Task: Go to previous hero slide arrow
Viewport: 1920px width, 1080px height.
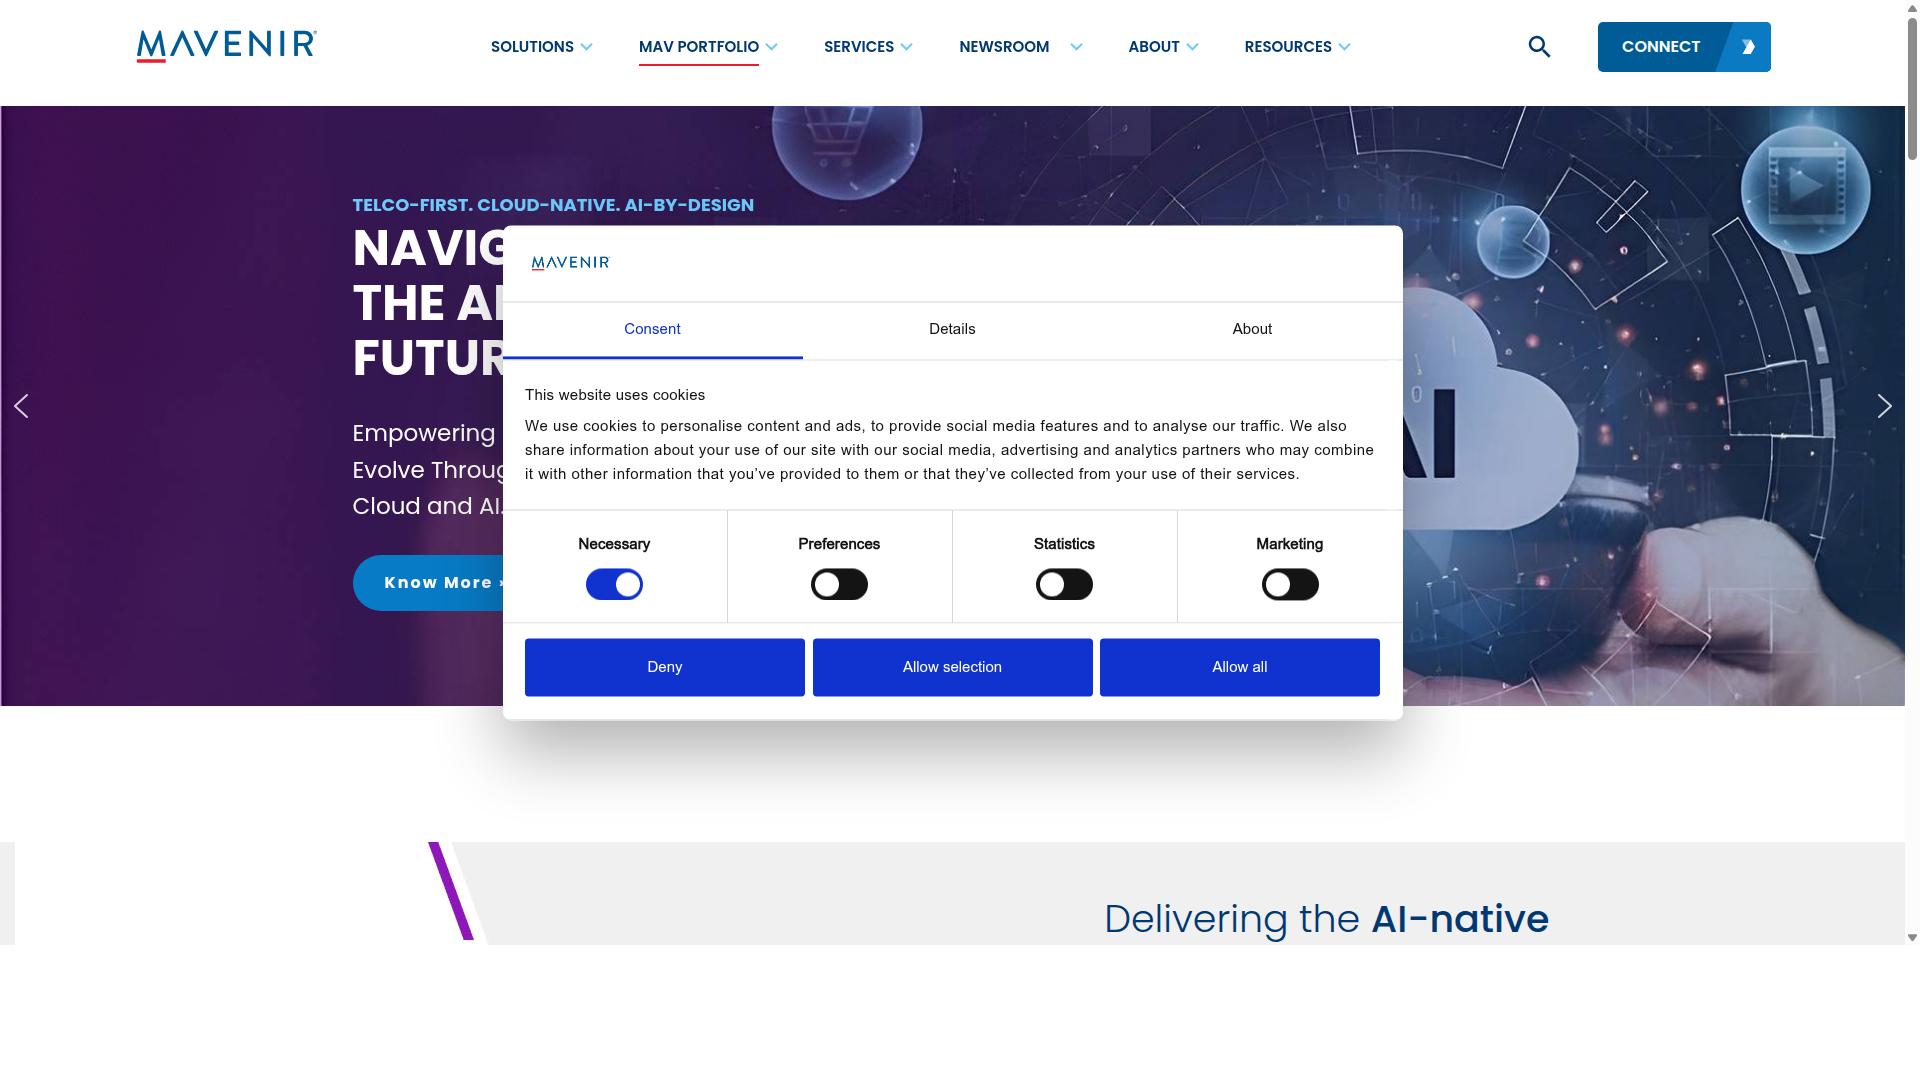Action: click(x=21, y=406)
